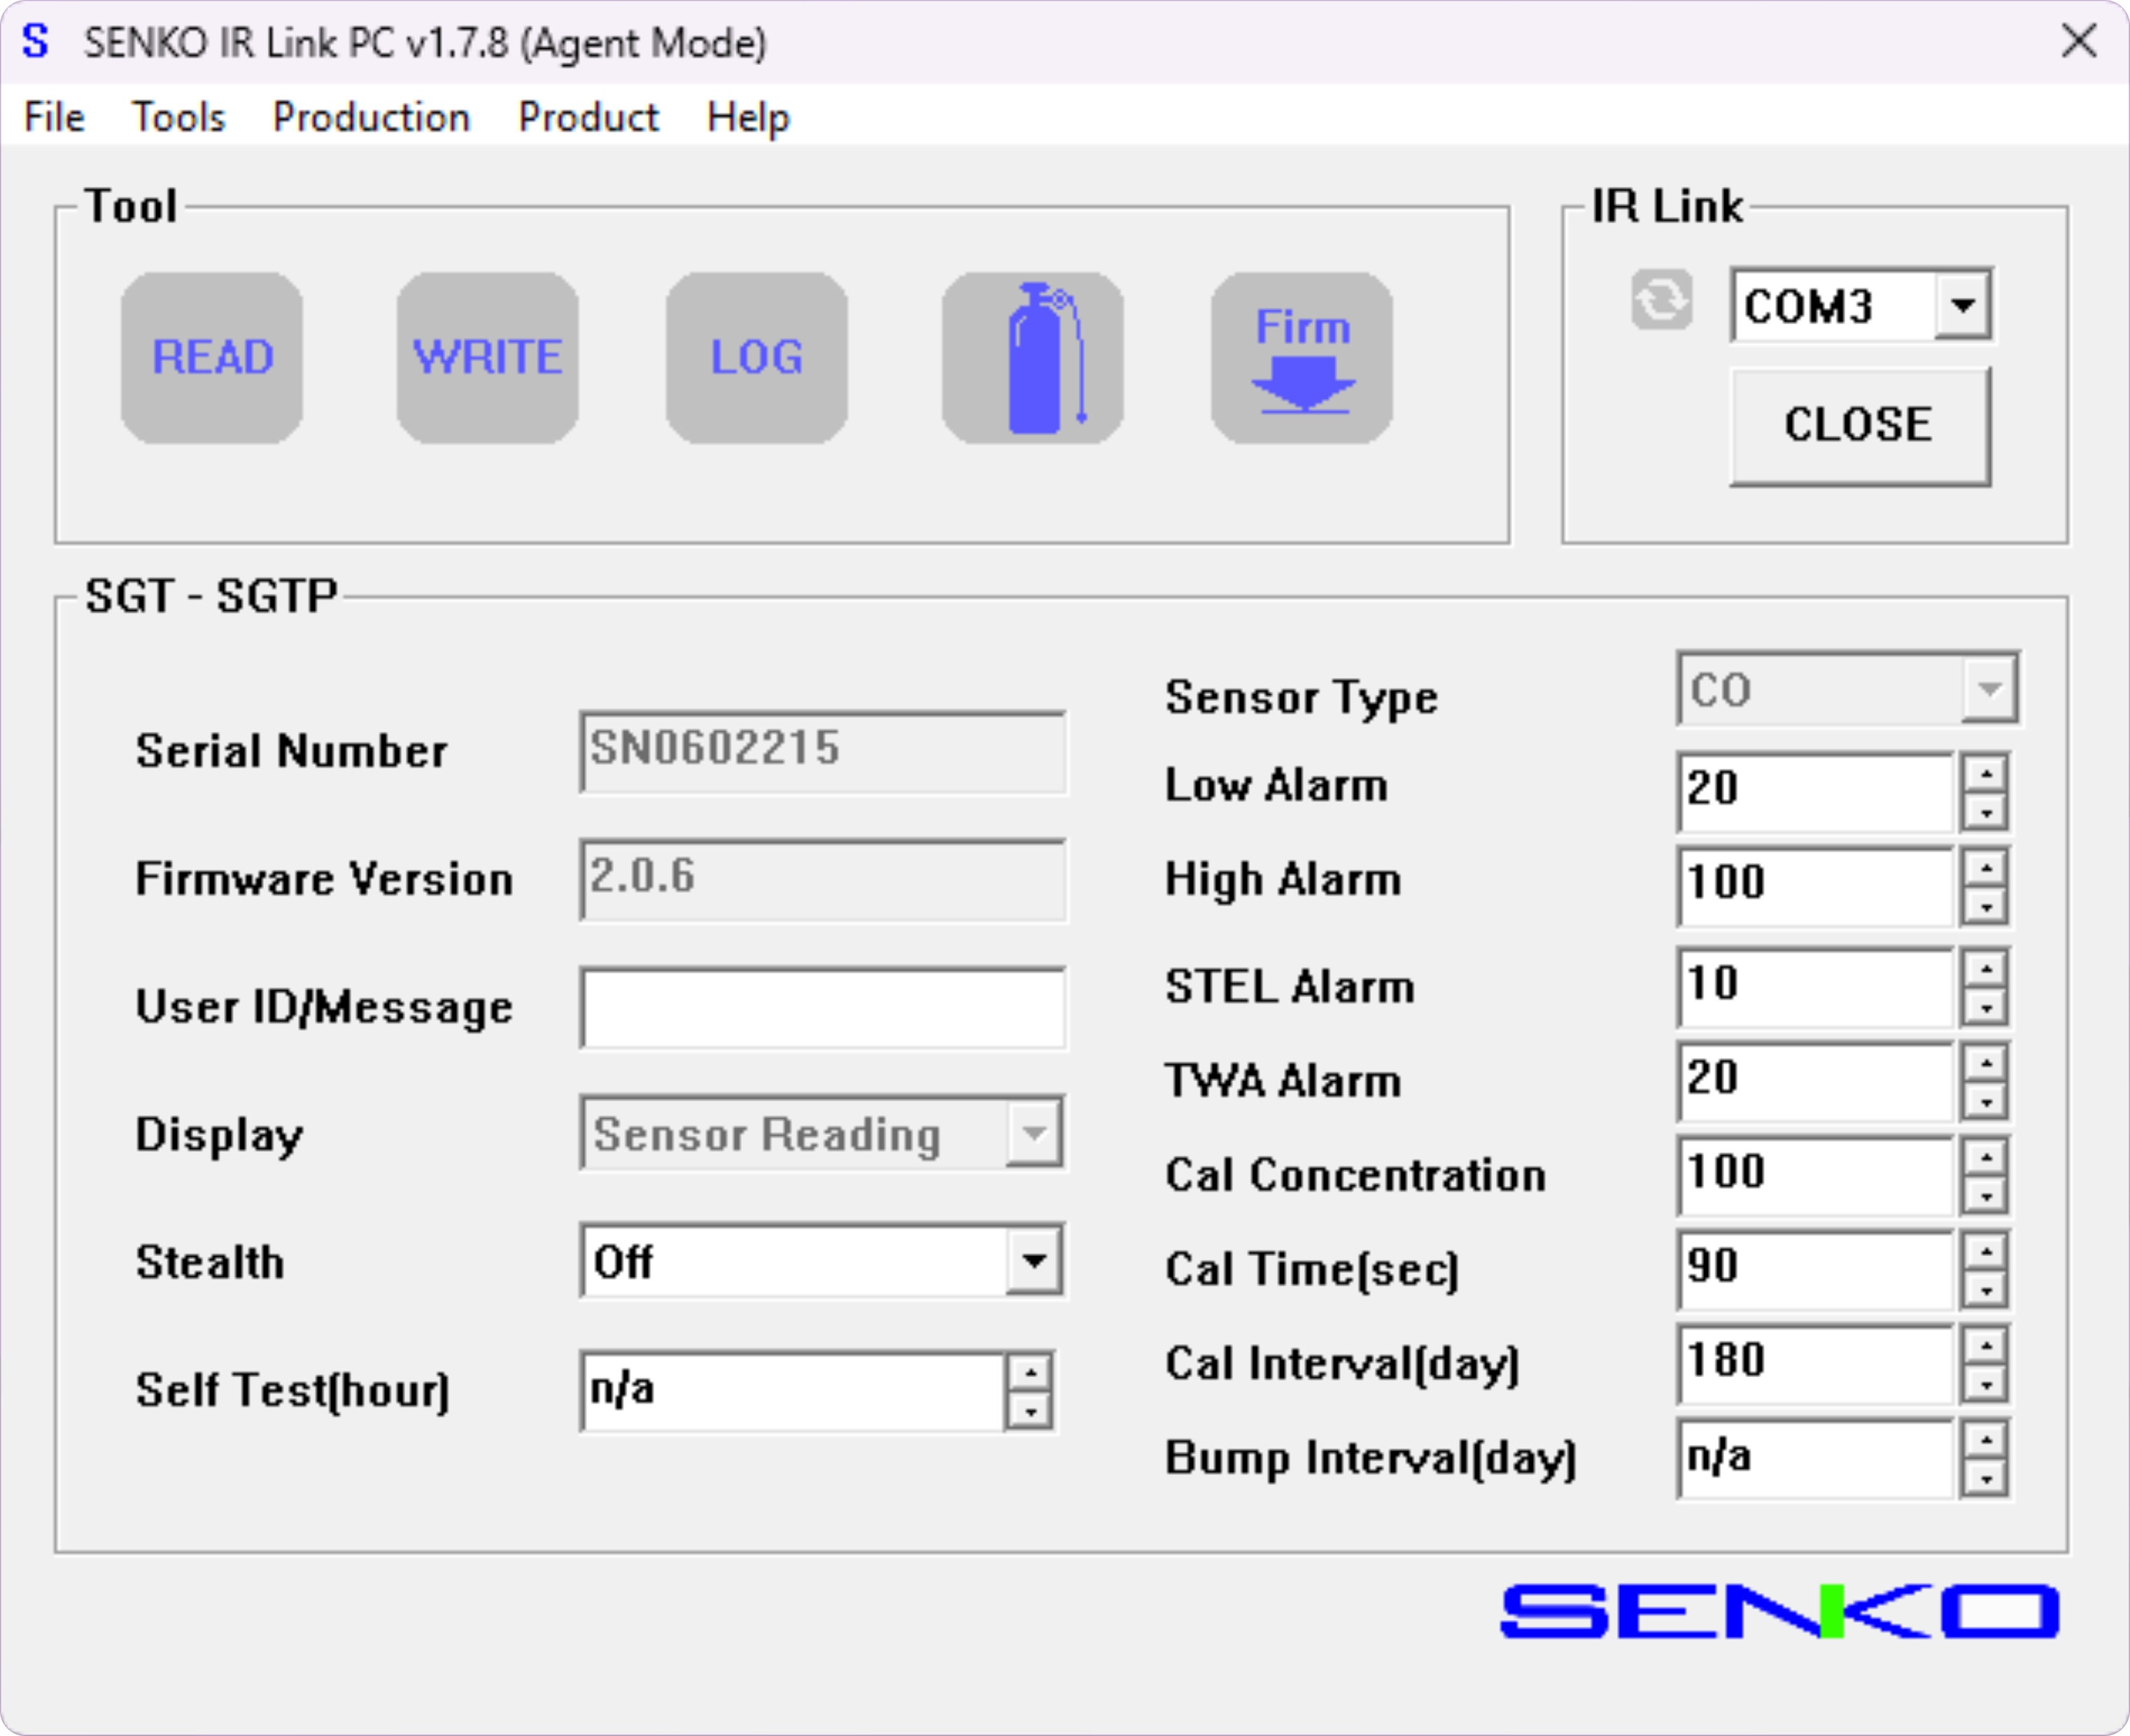
Task: Click the gas cylinder calibration icon
Action: coord(1032,357)
